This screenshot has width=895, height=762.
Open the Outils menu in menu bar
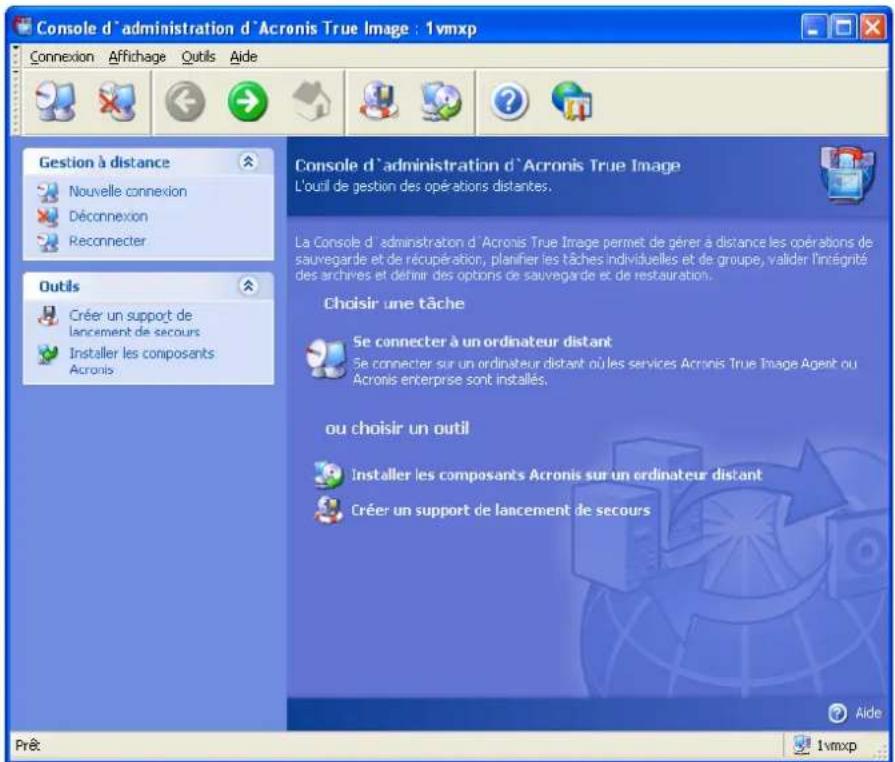click(x=198, y=57)
